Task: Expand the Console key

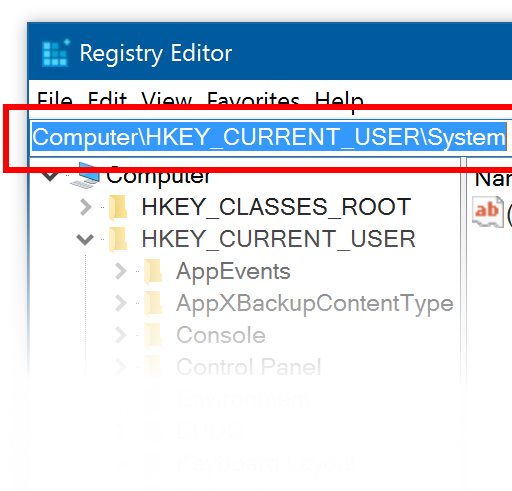Action: (121, 335)
